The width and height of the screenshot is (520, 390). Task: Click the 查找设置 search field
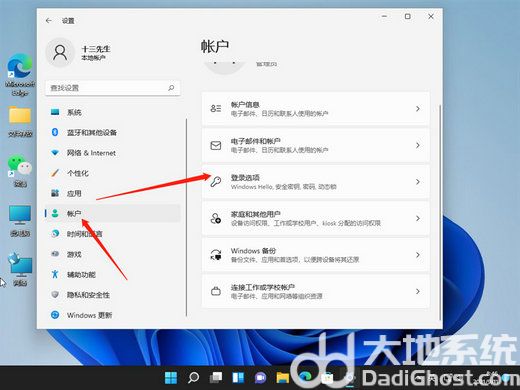point(113,88)
